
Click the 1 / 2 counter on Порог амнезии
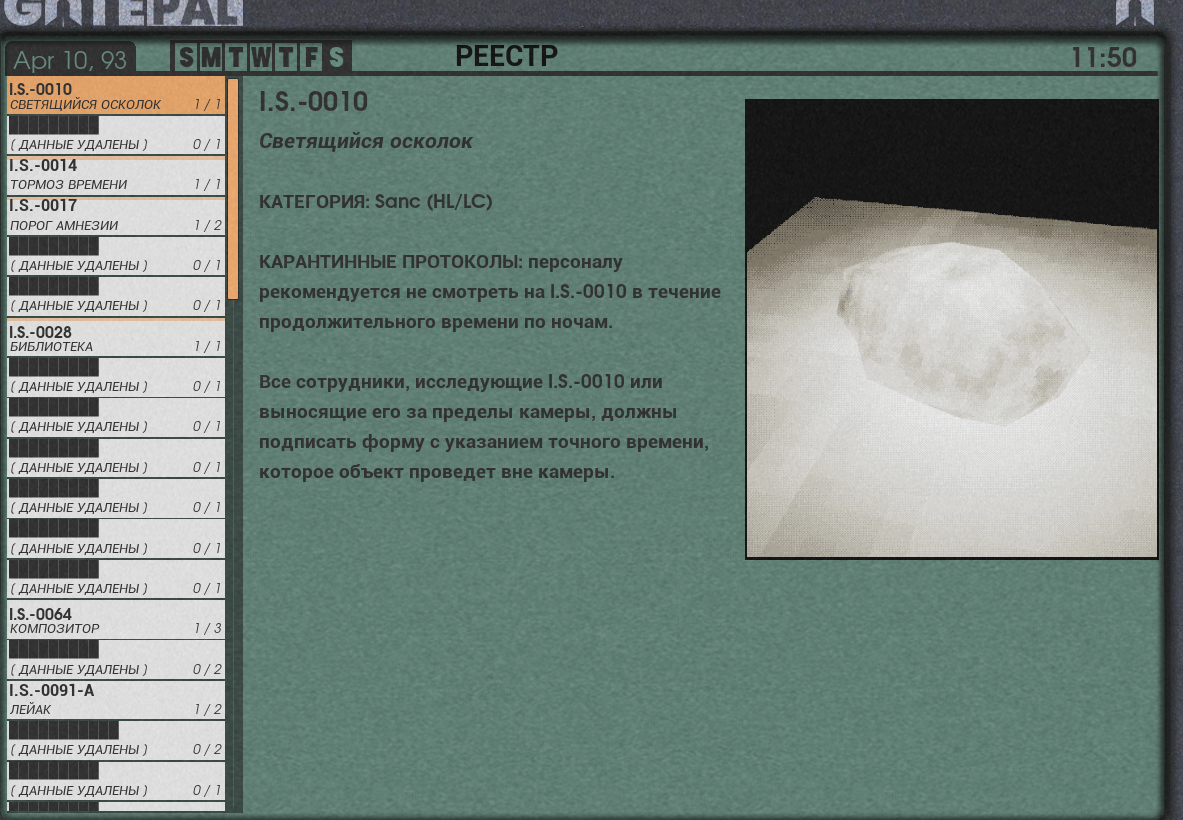pos(207,226)
